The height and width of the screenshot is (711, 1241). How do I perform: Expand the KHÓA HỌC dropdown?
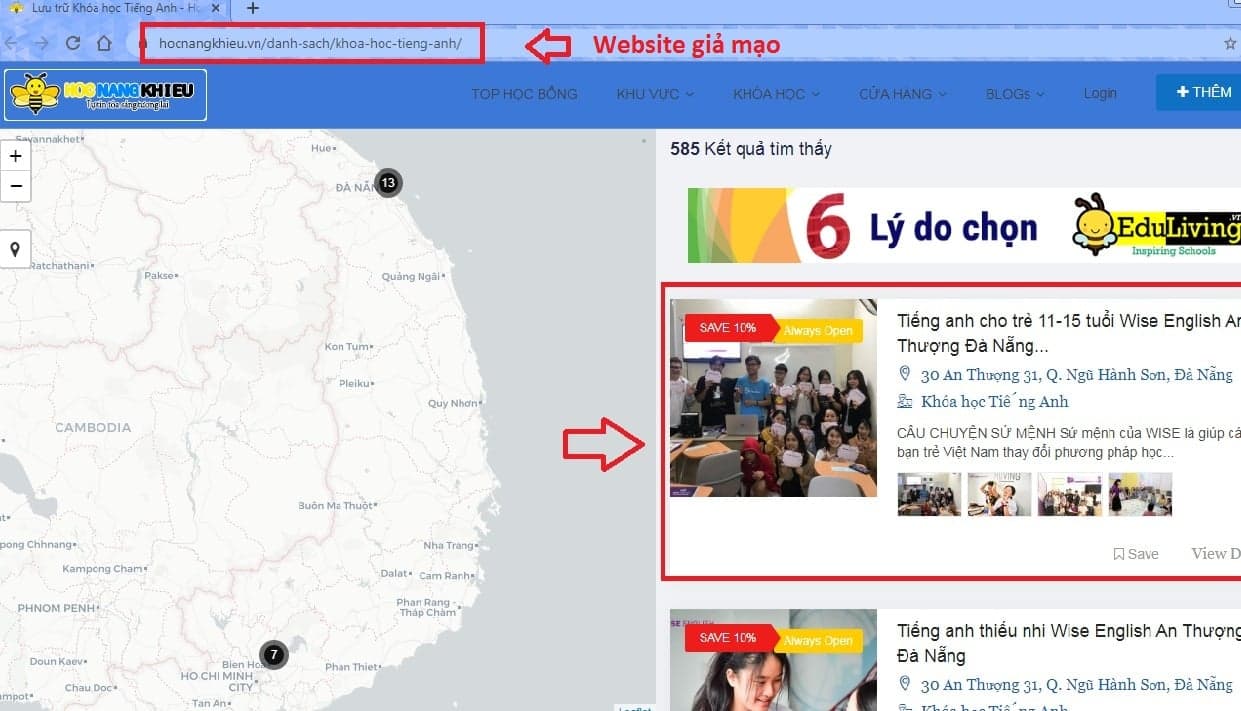tap(776, 94)
